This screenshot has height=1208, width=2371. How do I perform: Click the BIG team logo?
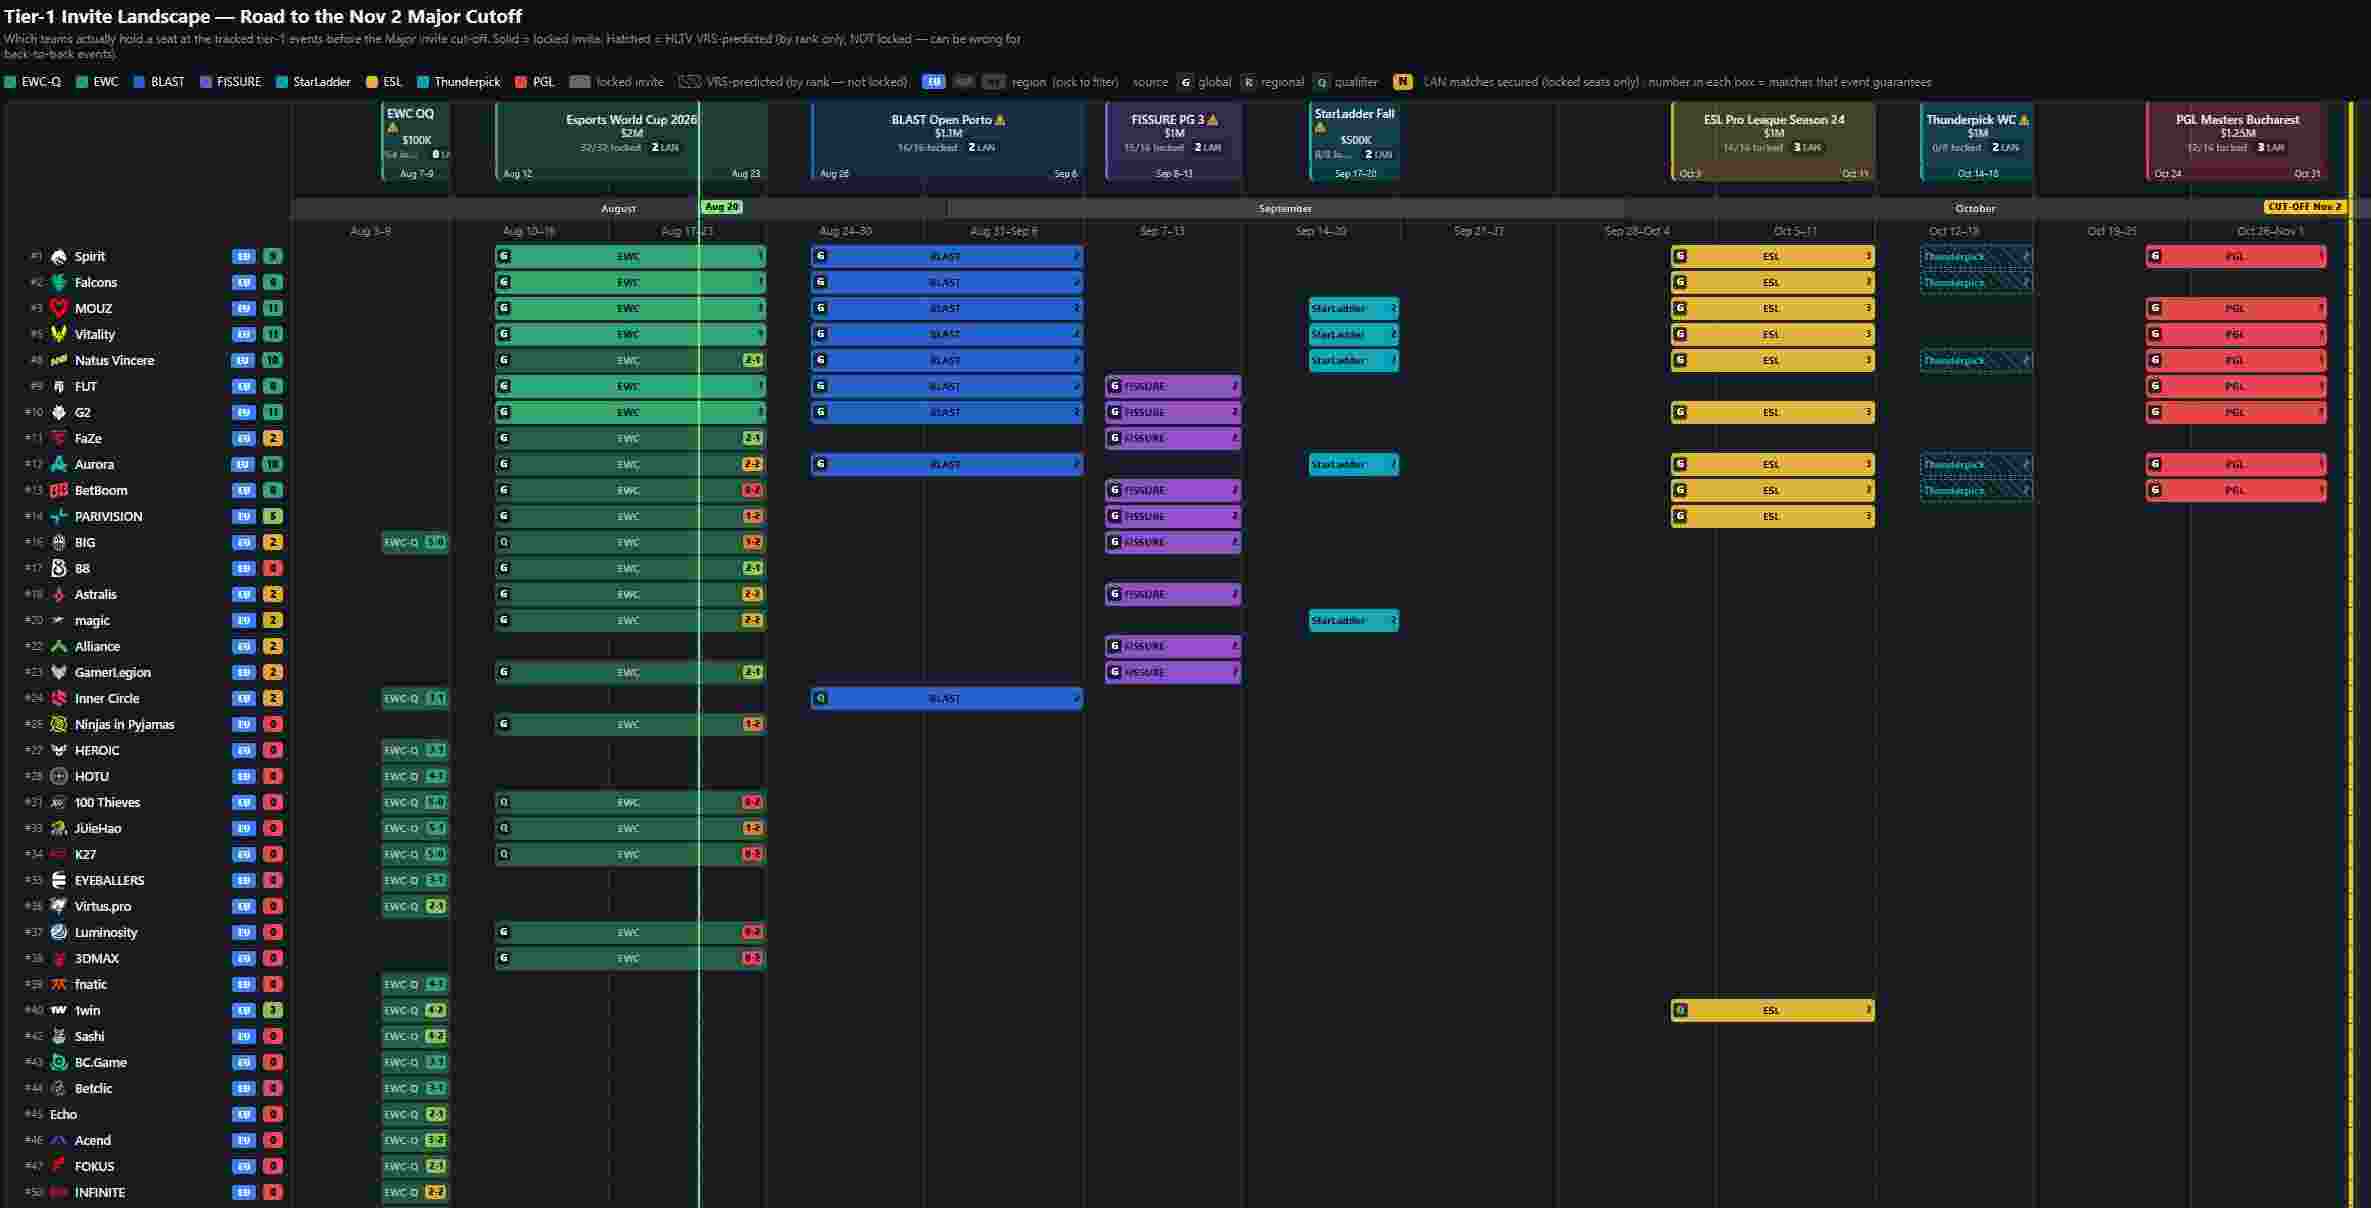pos(59,543)
